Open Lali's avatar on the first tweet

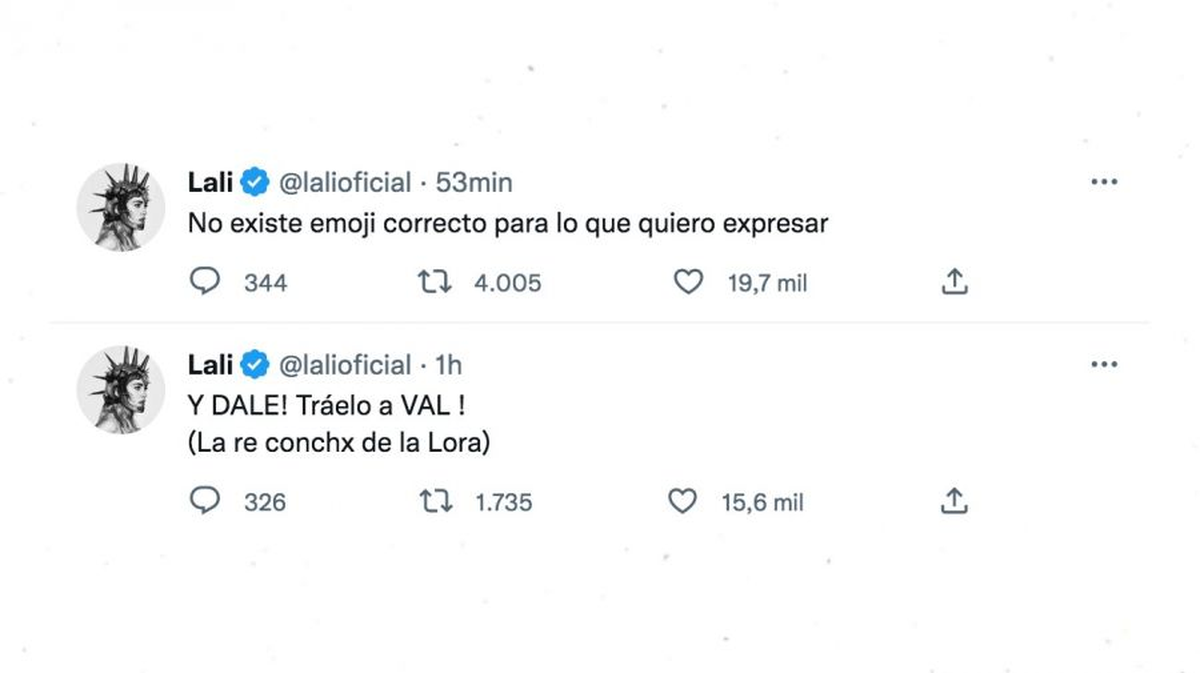coord(121,208)
